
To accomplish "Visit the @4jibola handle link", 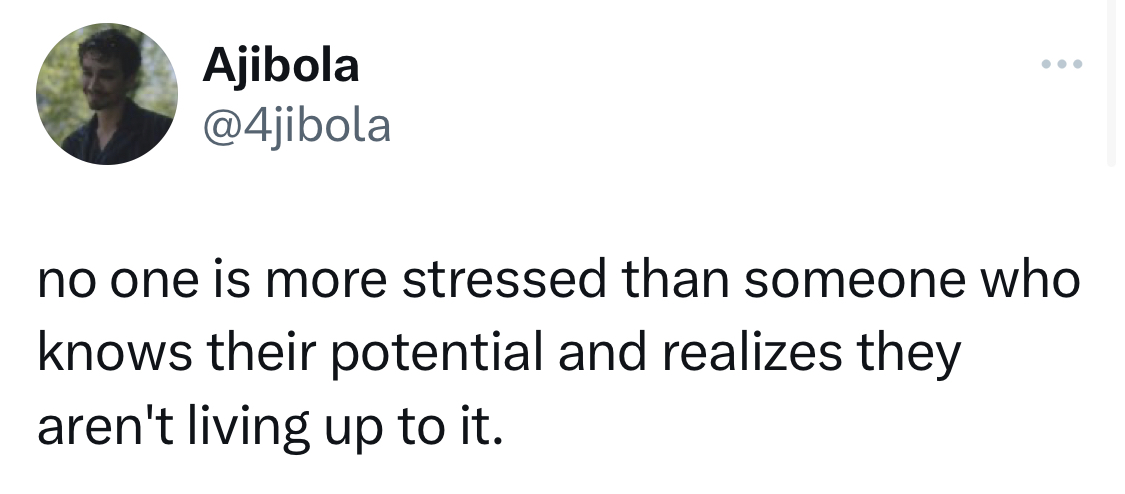I will (x=295, y=127).
